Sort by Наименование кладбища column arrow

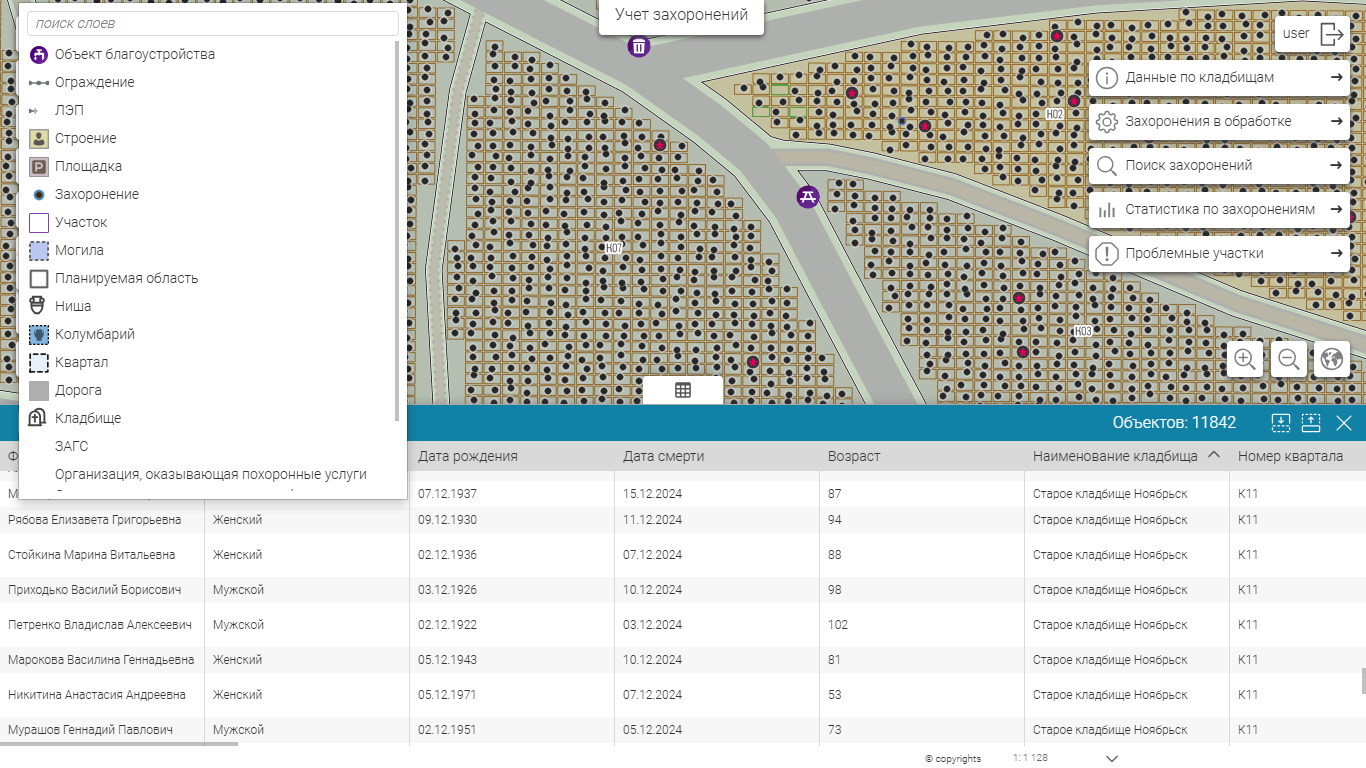(1214, 456)
